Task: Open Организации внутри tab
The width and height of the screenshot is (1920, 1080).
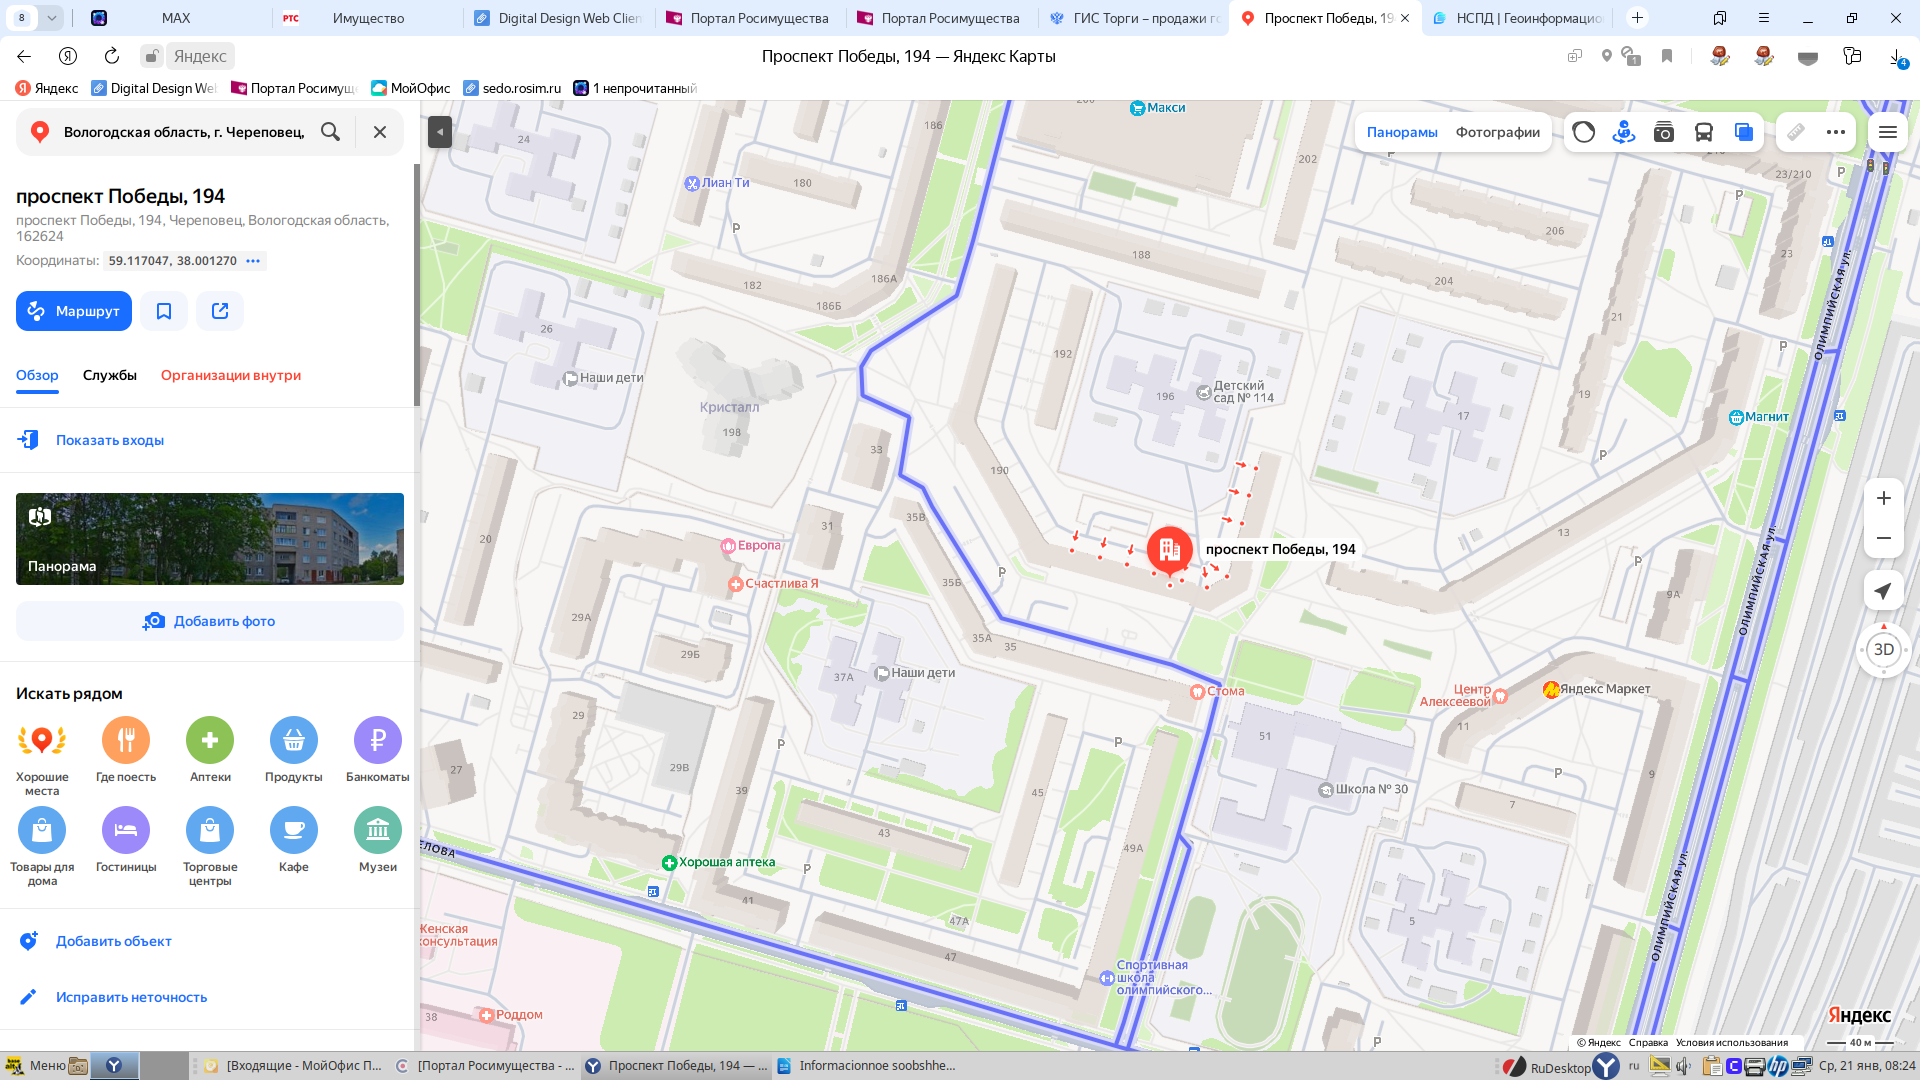Action: click(x=231, y=375)
